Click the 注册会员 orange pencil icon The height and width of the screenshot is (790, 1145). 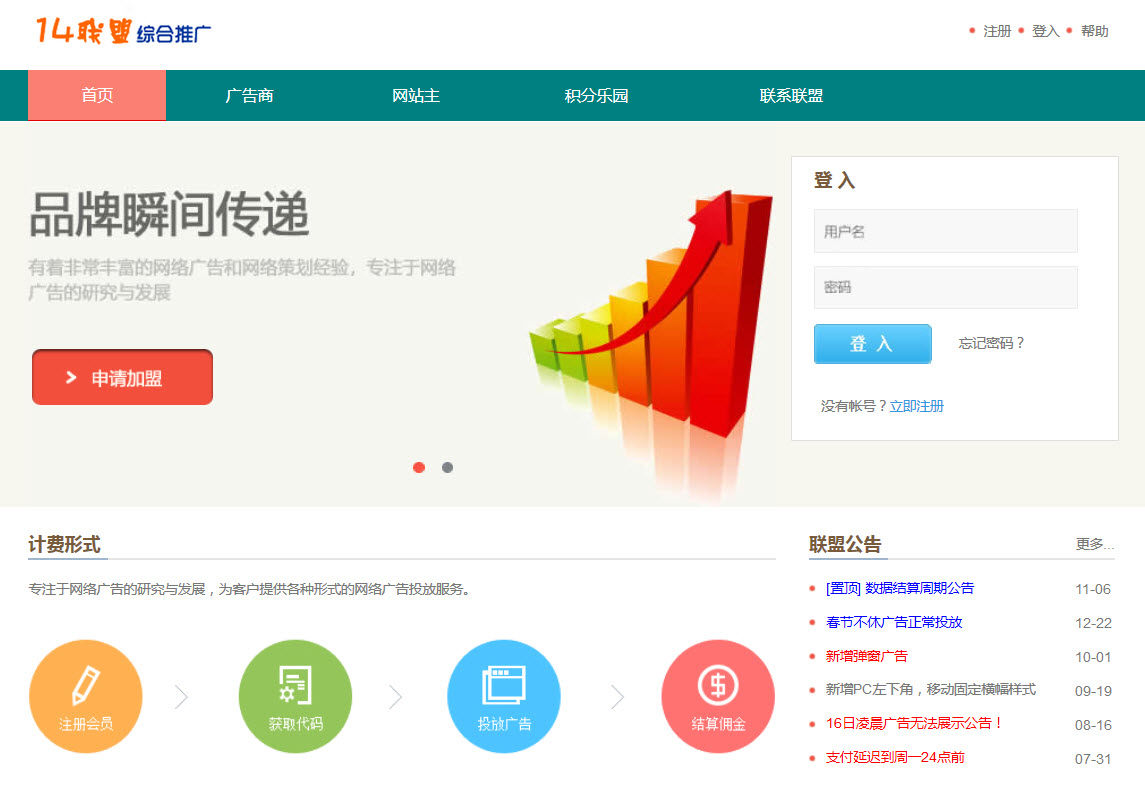pos(86,696)
